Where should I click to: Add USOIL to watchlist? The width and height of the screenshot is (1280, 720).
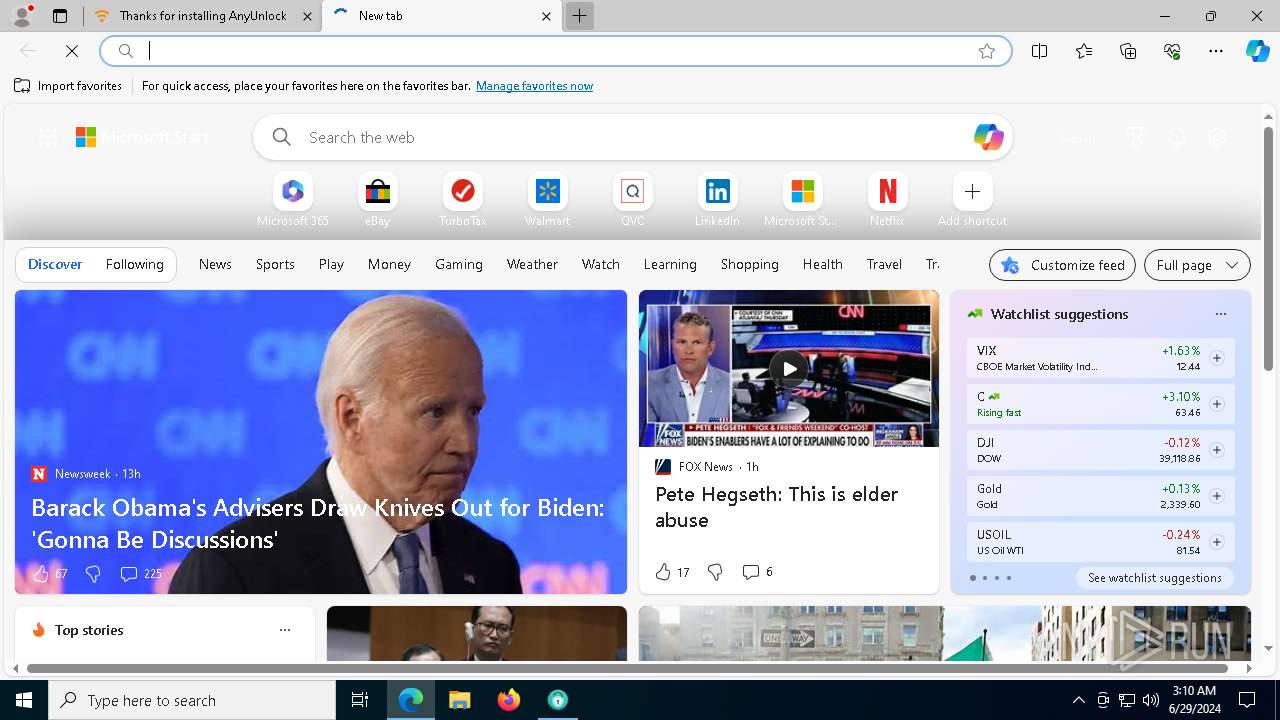point(1217,542)
